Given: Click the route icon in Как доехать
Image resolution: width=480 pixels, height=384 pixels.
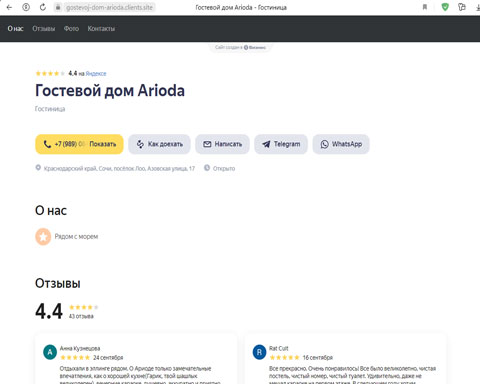Looking at the screenshot, I should tap(140, 144).
